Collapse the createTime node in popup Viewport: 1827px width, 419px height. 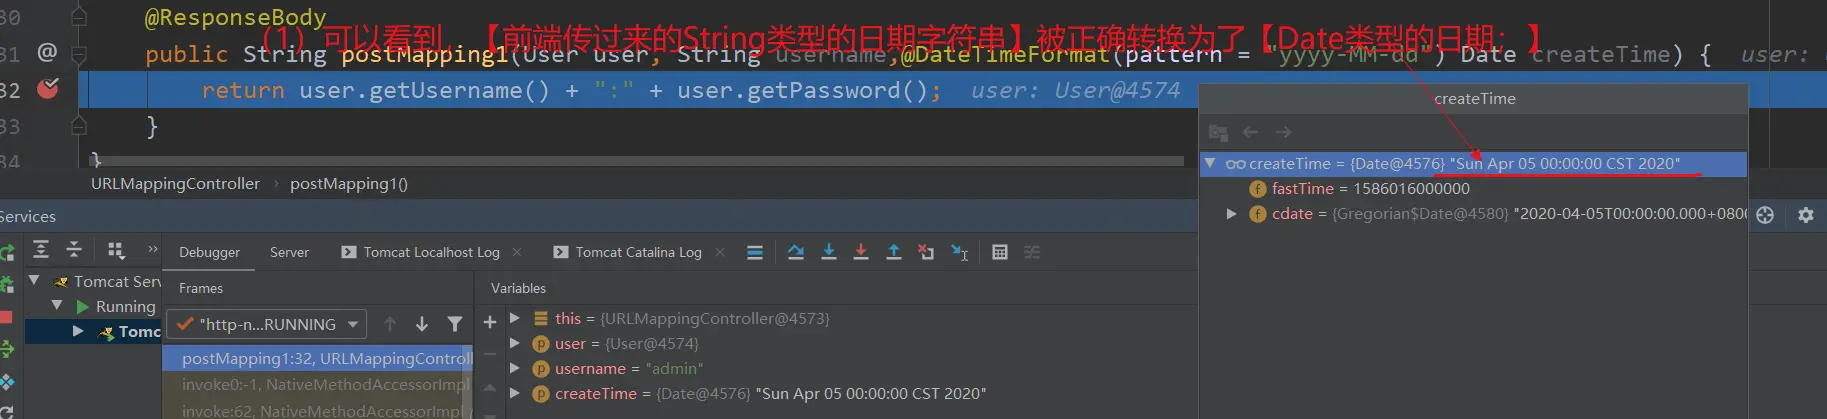(1210, 163)
